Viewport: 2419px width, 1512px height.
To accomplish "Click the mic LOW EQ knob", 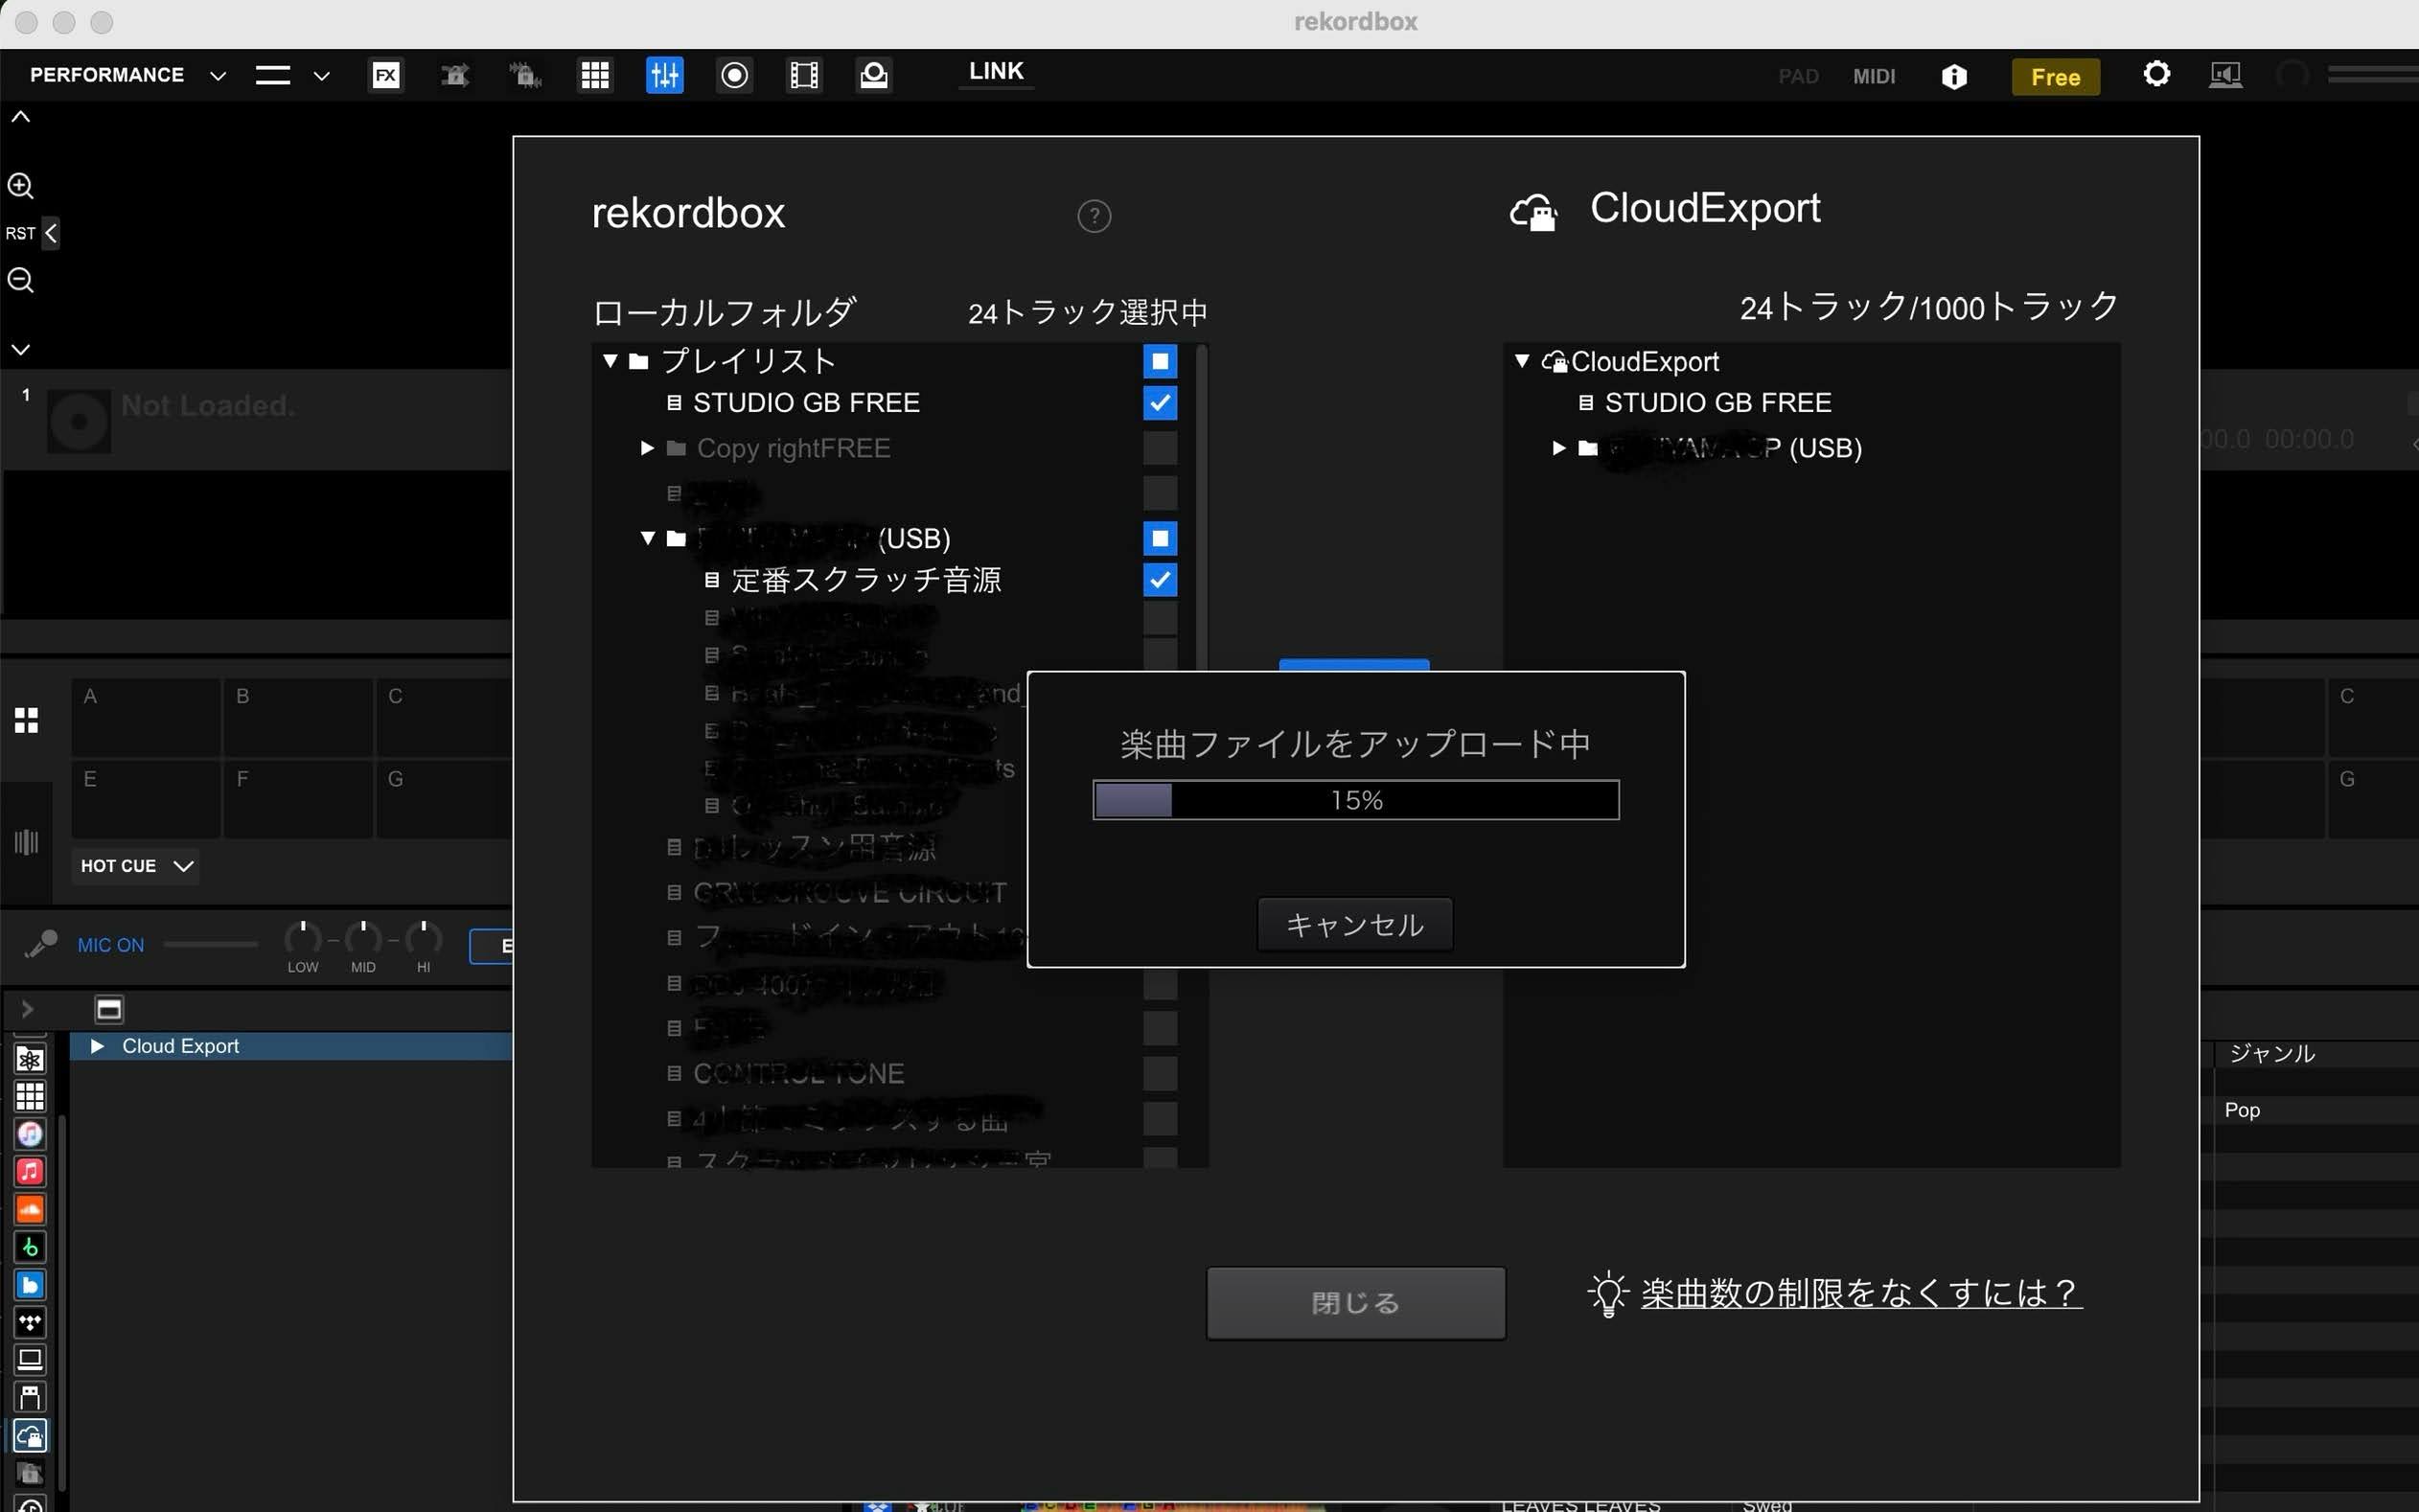I will tap(303, 938).
